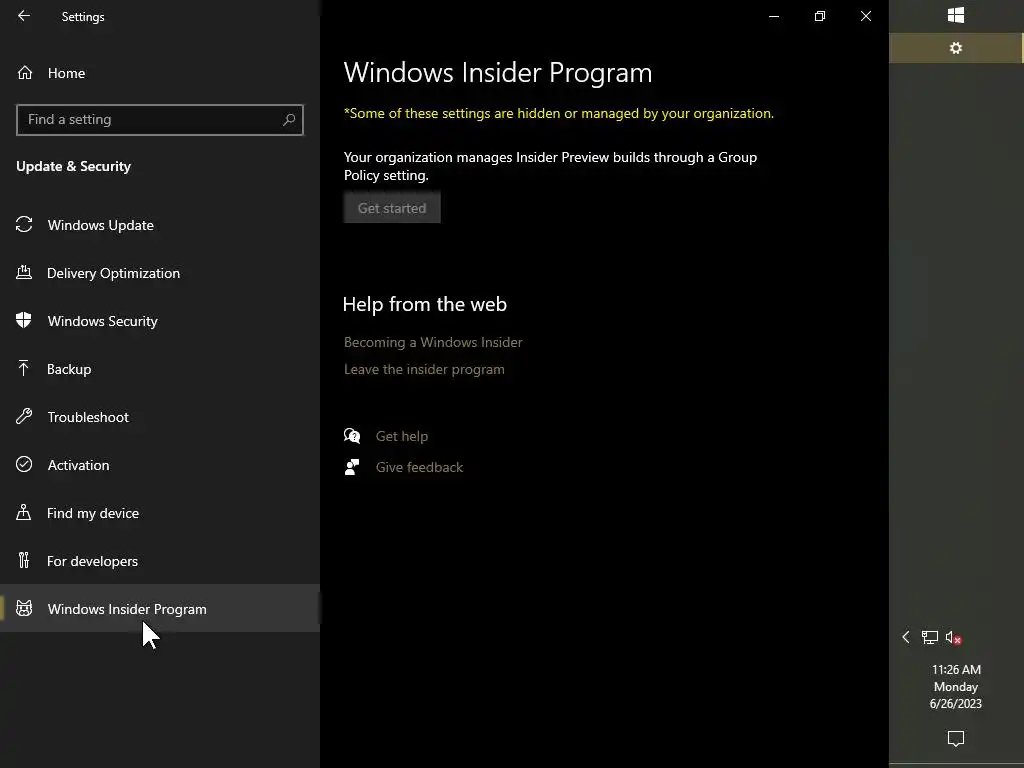Click the Get help link
Image resolution: width=1024 pixels, height=768 pixels.
402,436
